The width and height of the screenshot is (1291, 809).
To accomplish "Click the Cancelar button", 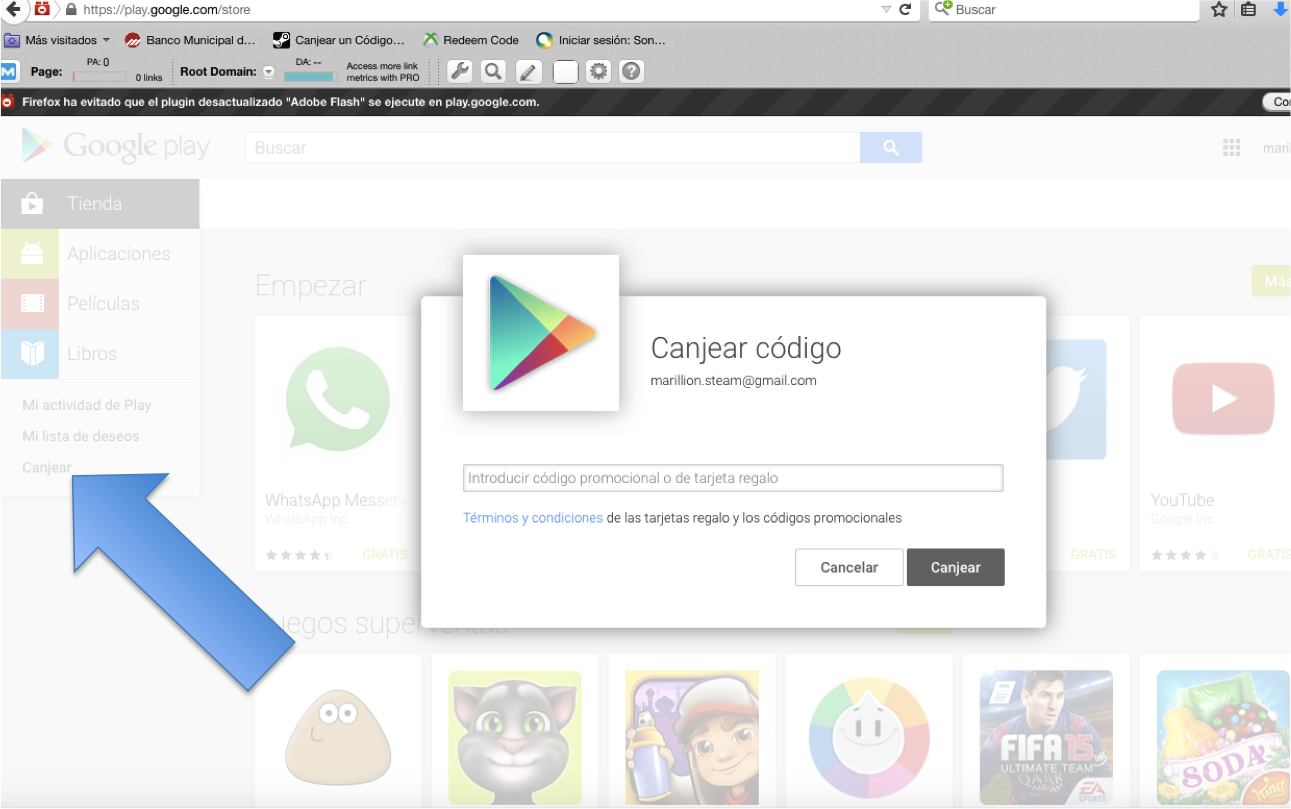I will click(849, 567).
